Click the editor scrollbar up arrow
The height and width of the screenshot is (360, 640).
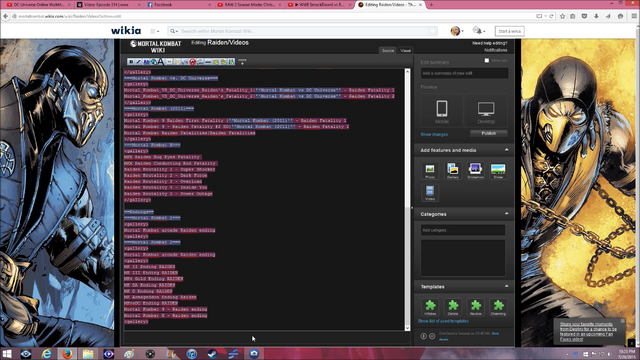point(407,71)
